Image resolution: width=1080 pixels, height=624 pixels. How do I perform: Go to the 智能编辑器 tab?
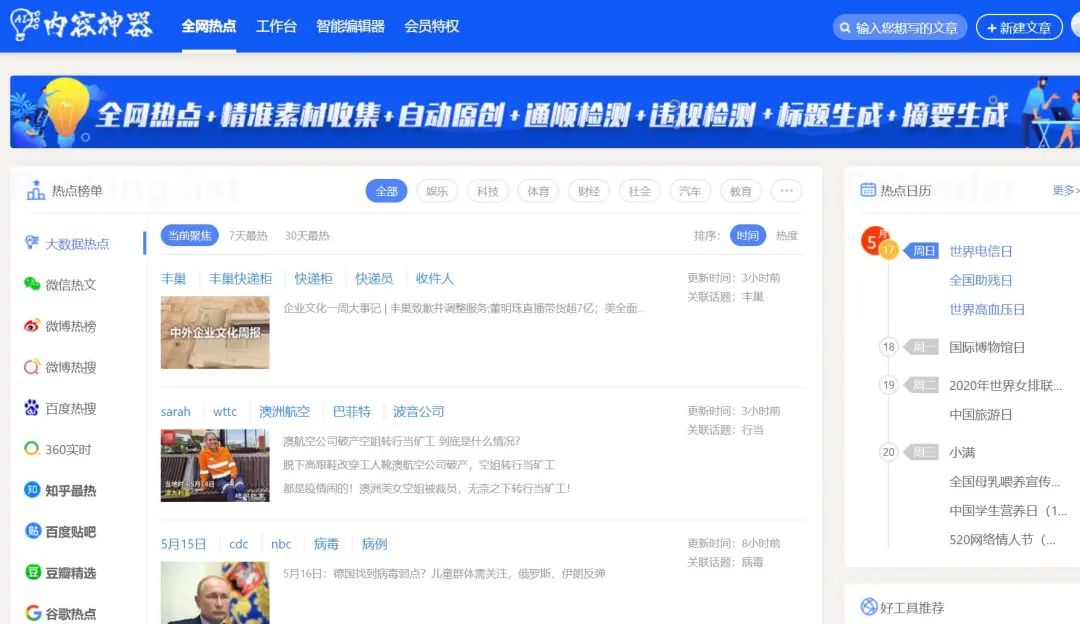pos(350,27)
